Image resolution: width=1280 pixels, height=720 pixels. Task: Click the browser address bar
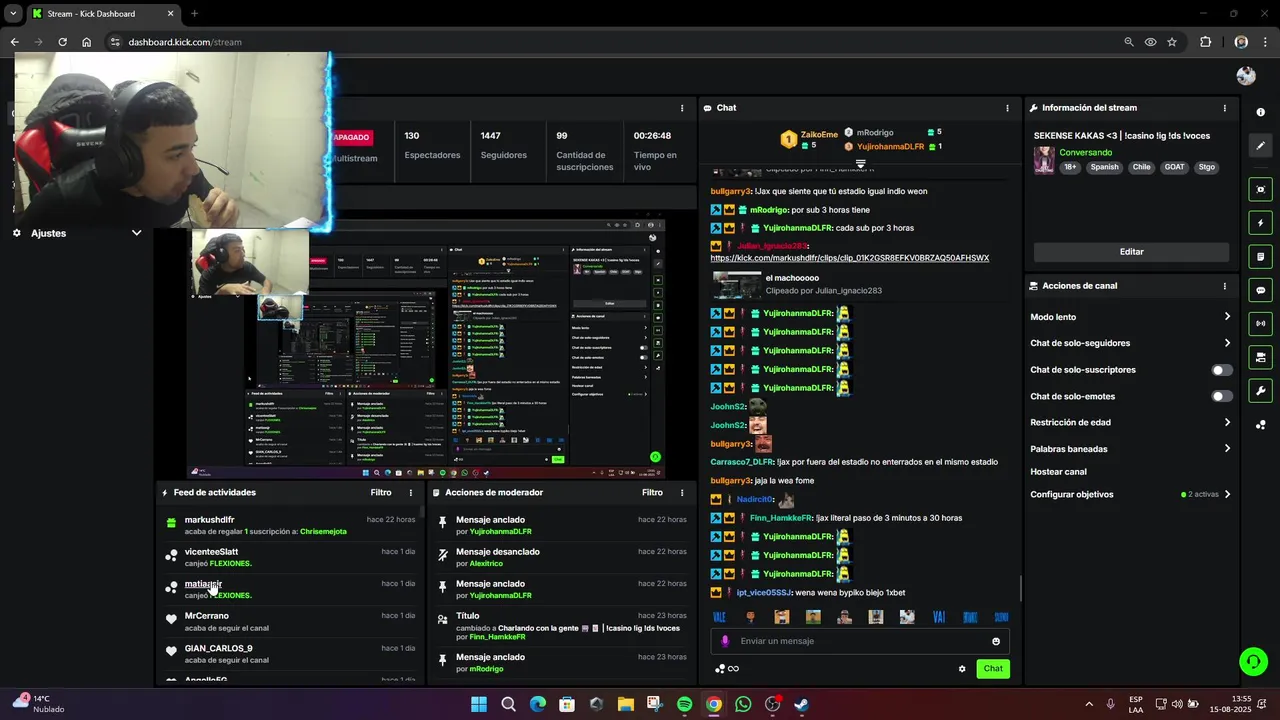(610, 42)
